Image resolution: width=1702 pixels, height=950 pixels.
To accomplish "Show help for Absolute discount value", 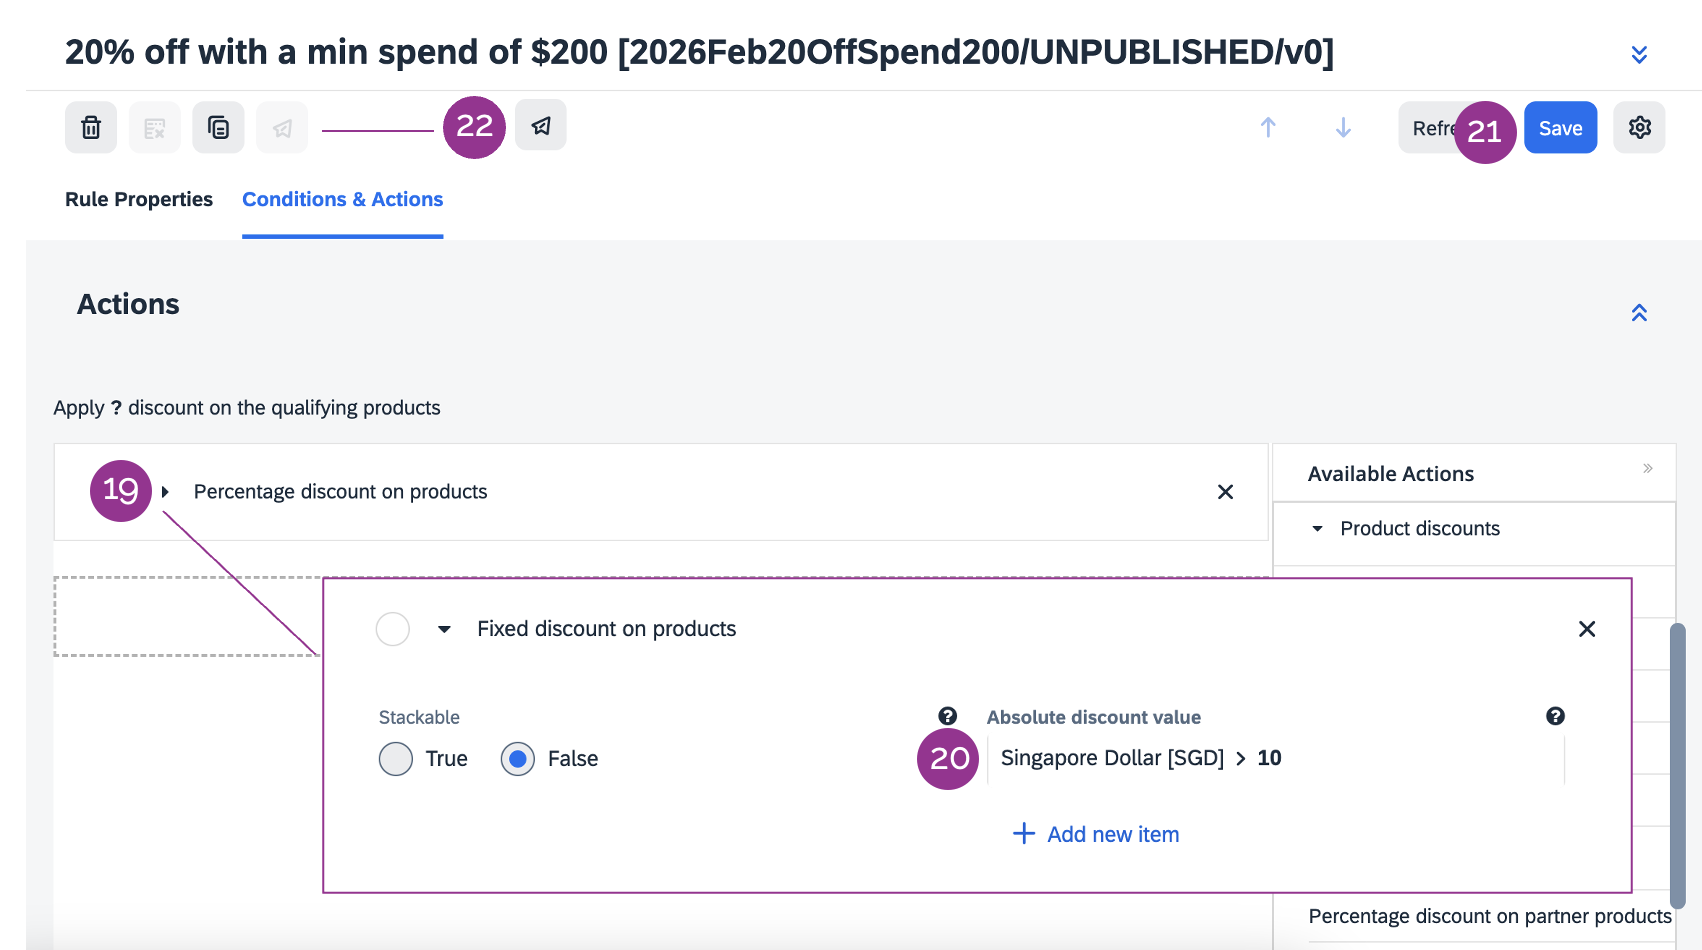I will (1554, 716).
